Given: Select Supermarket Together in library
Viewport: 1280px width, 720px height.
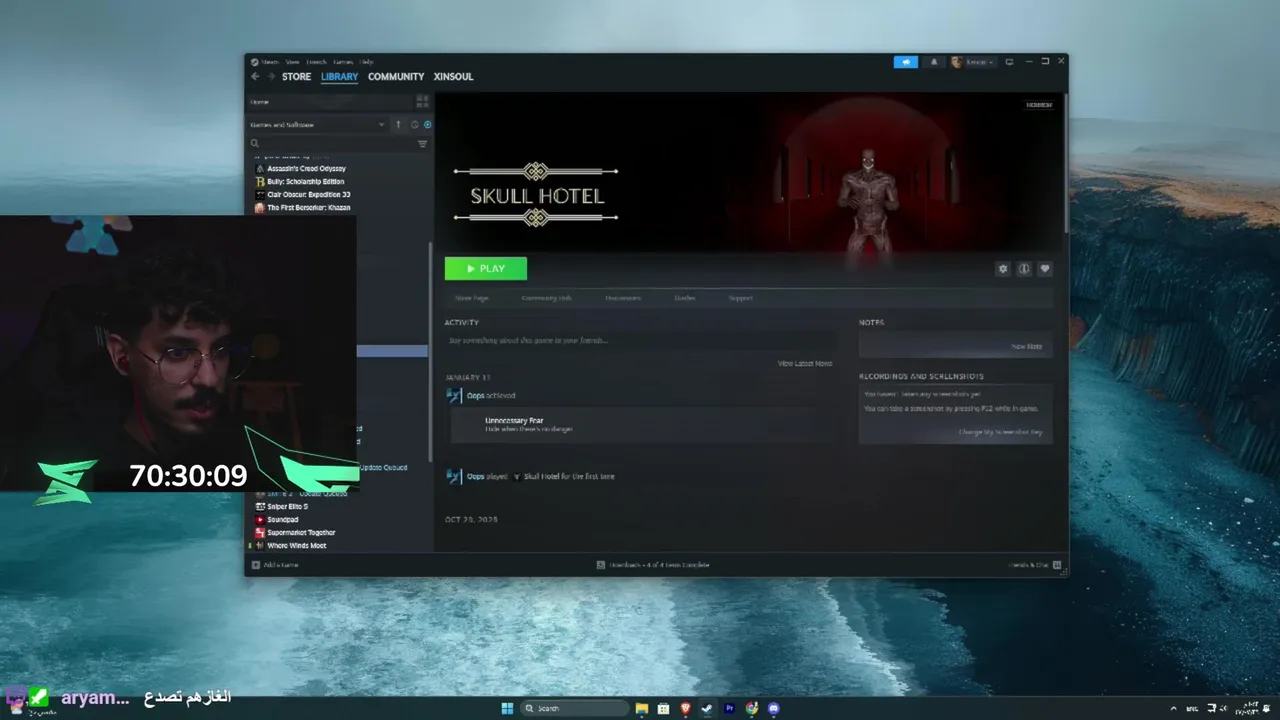Looking at the screenshot, I should (301, 533).
